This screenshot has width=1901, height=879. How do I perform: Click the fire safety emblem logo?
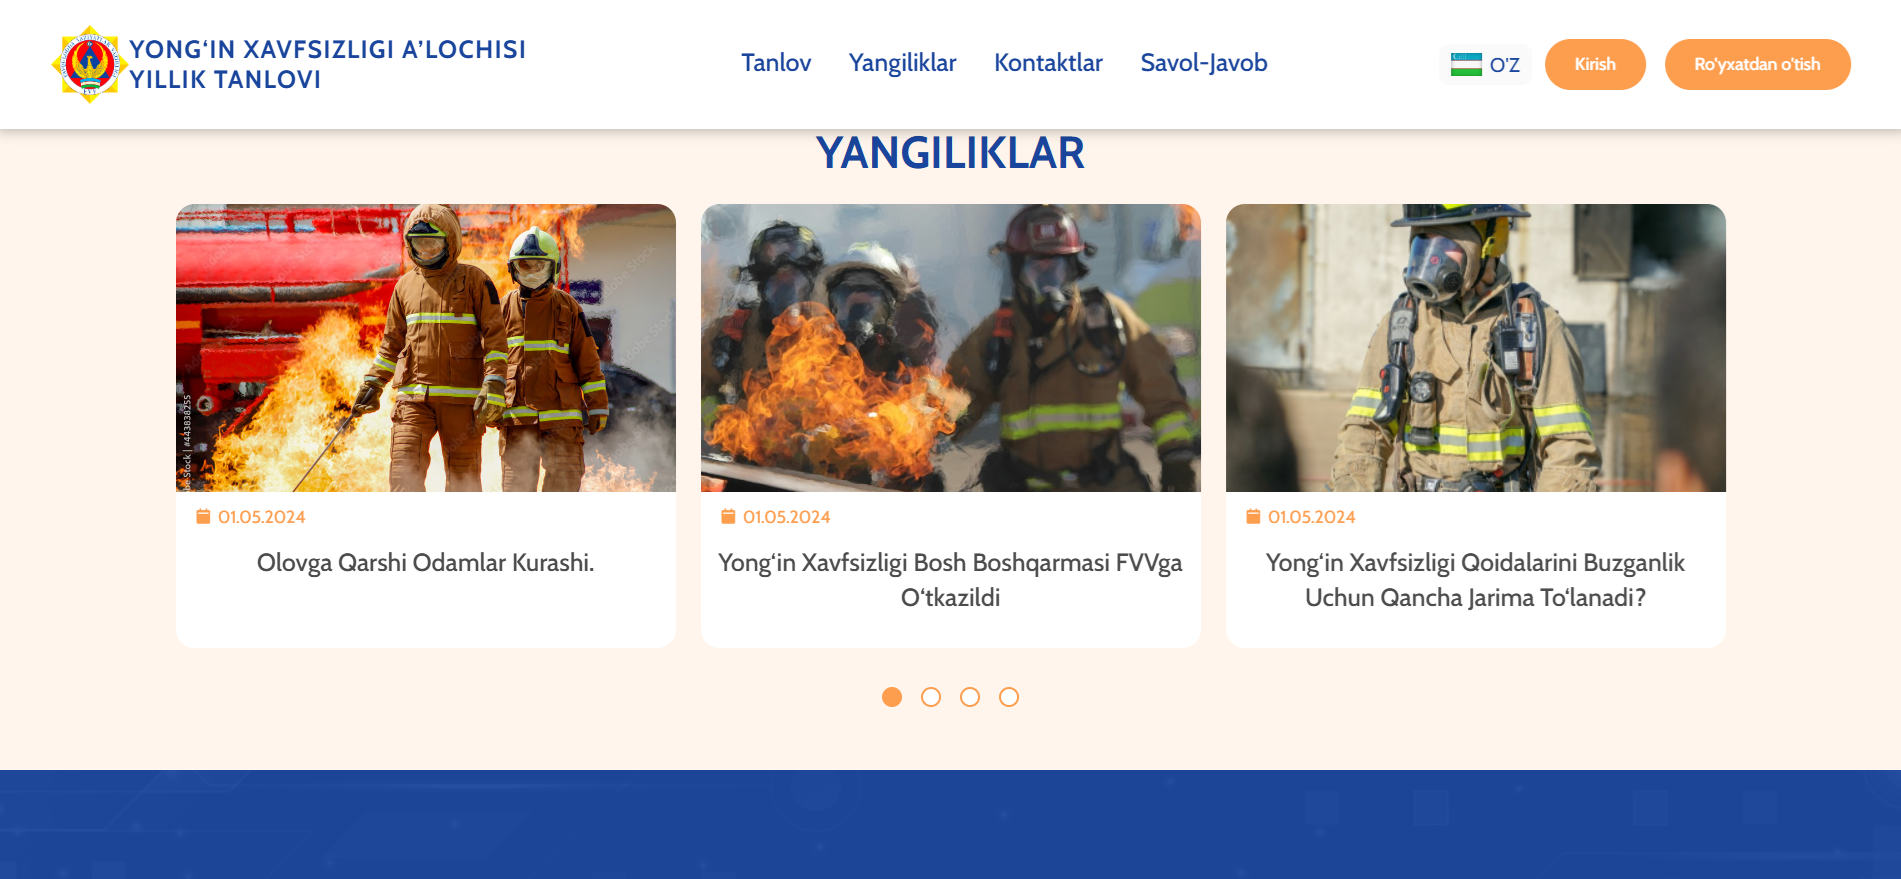tap(89, 64)
